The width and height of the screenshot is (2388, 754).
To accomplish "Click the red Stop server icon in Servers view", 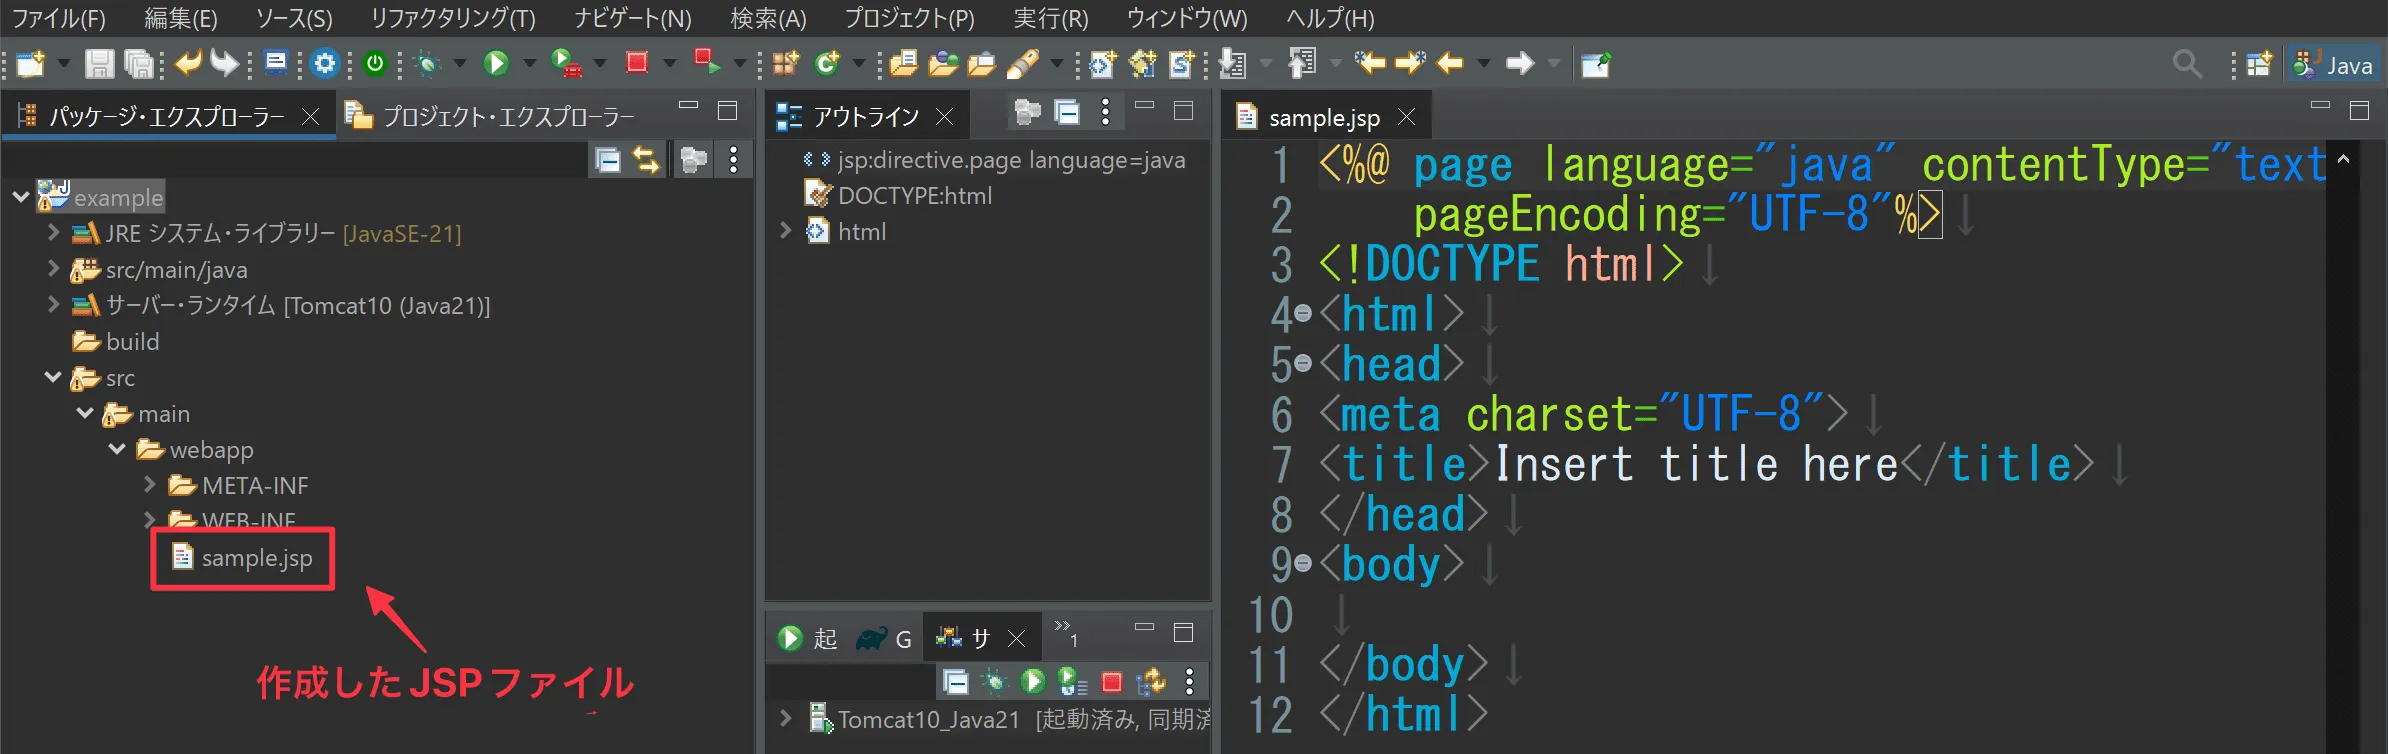I will (1111, 682).
